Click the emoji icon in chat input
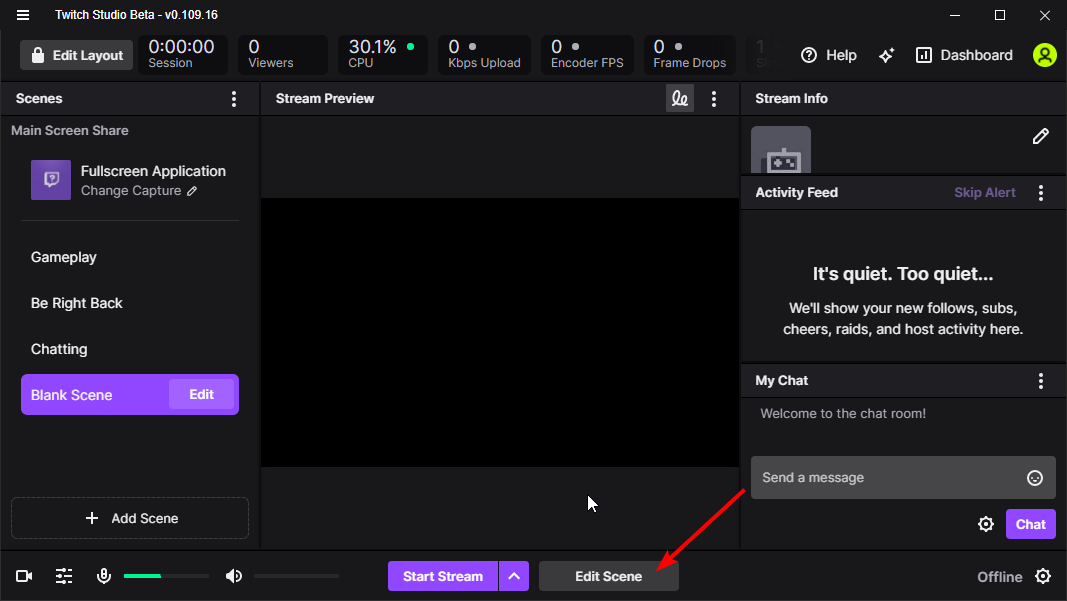Screen dimensions: 1067x601 pyautogui.click(x=1034, y=477)
